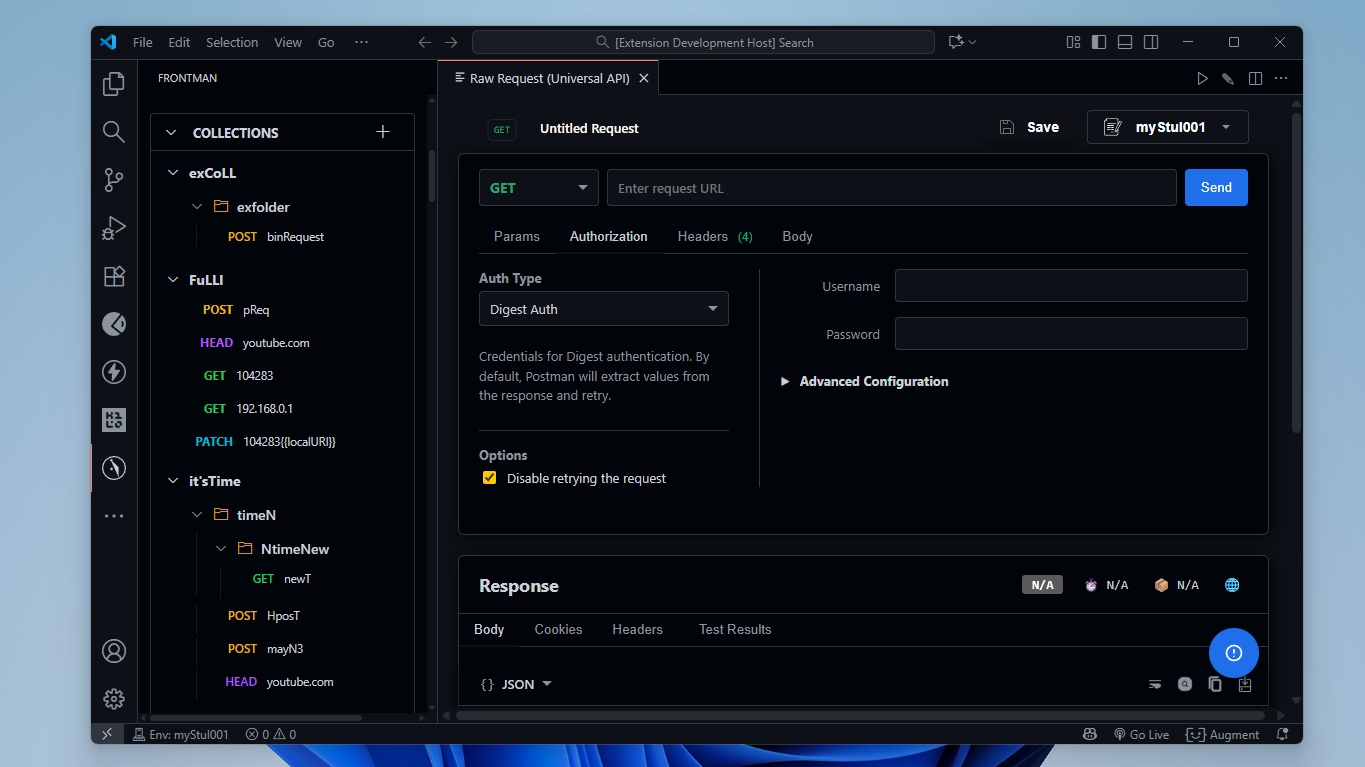Open the JSON format dropdown in response
1365x767 pixels.
click(516, 684)
